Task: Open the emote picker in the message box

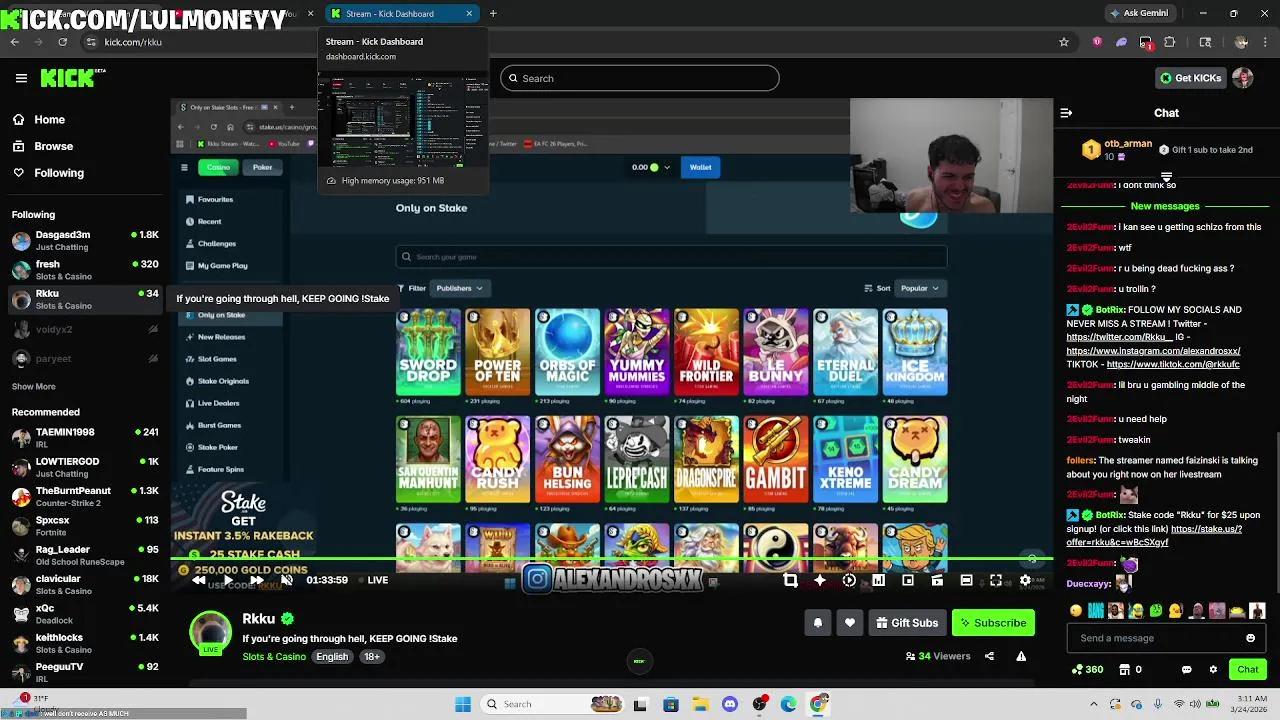Action: click(x=1250, y=638)
